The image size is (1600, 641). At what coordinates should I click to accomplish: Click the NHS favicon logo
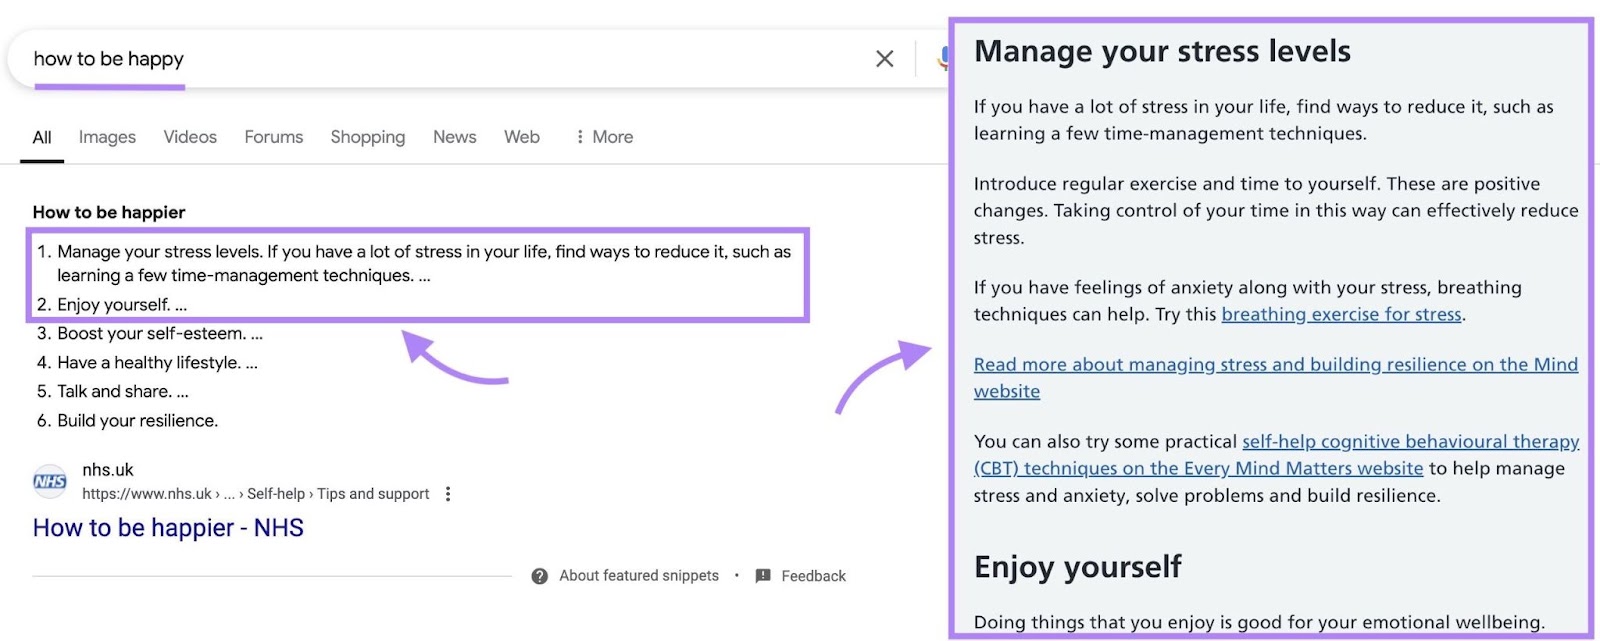[x=50, y=481]
